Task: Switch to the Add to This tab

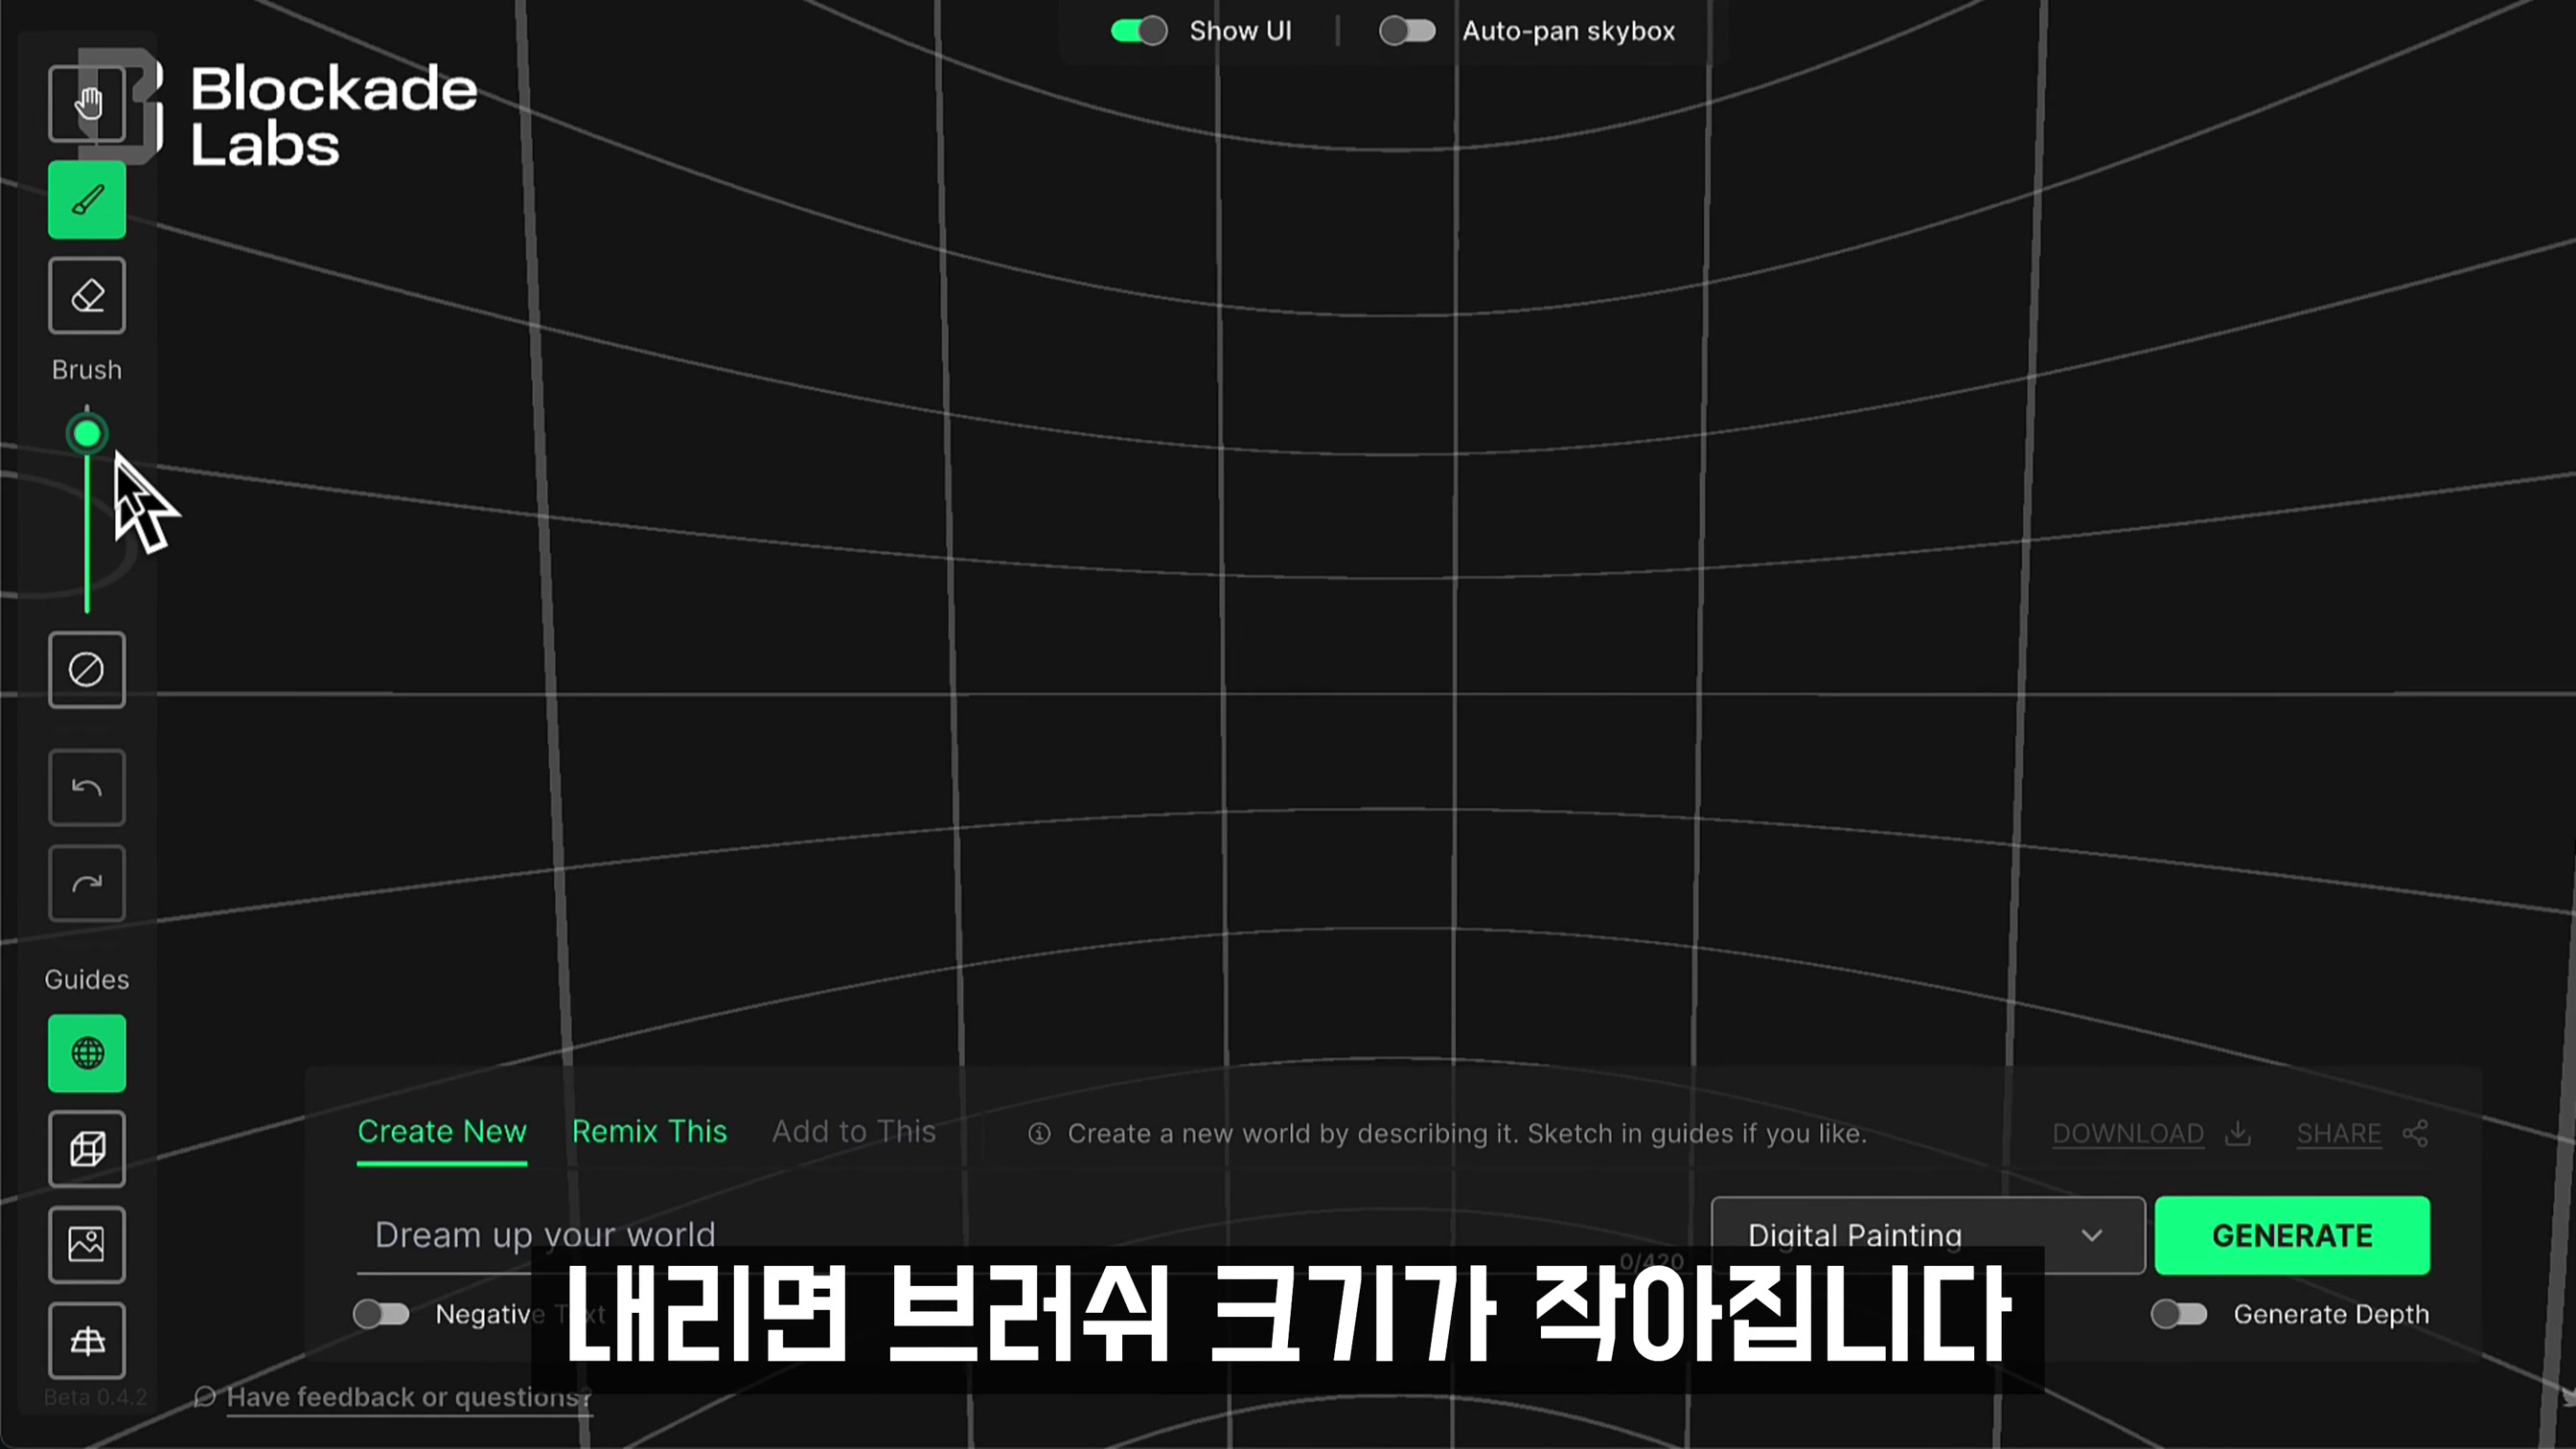Action: point(854,1131)
